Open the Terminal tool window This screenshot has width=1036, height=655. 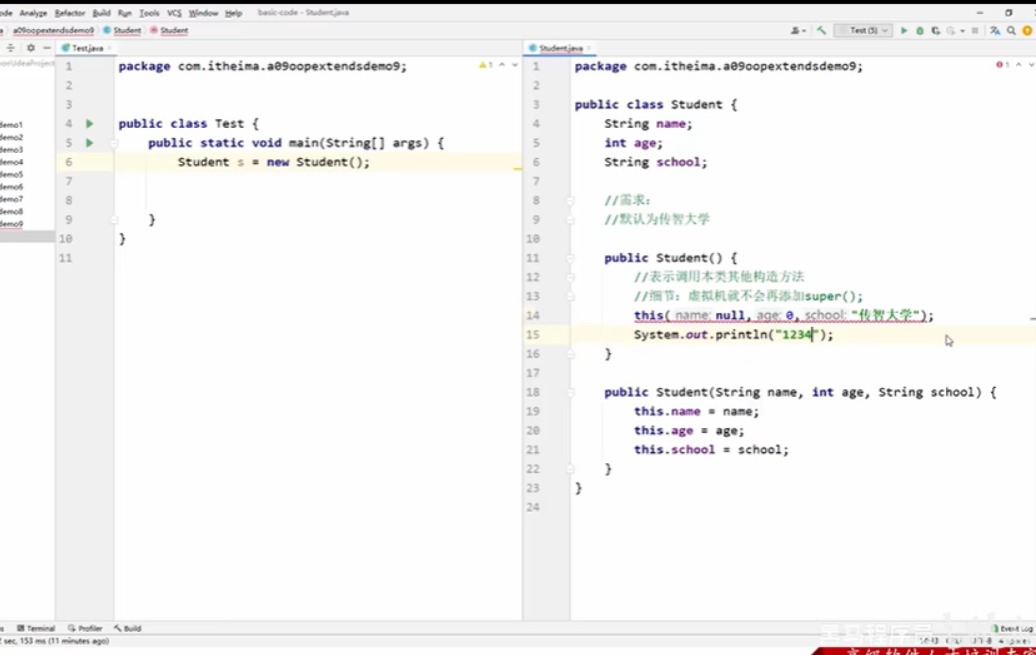pos(36,628)
